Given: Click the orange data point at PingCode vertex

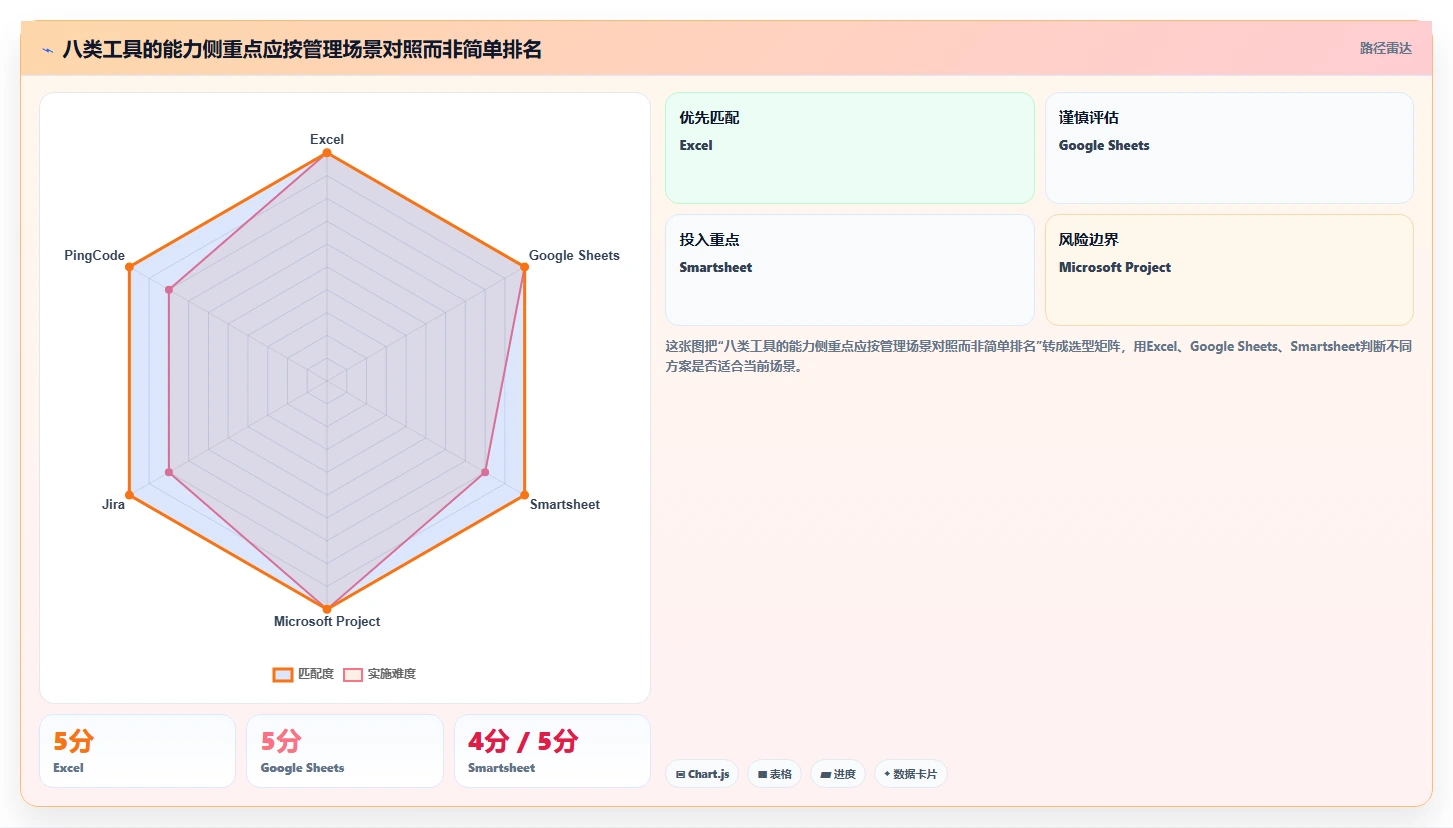Looking at the screenshot, I should (129, 267).
